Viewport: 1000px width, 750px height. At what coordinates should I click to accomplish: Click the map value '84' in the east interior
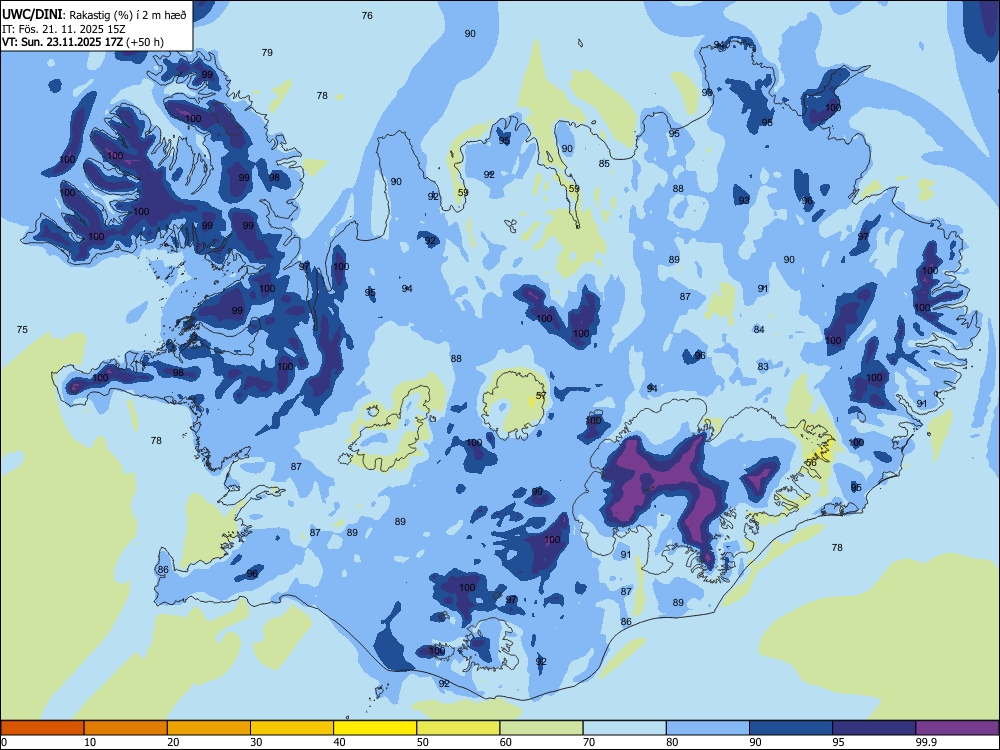(759, 329)
